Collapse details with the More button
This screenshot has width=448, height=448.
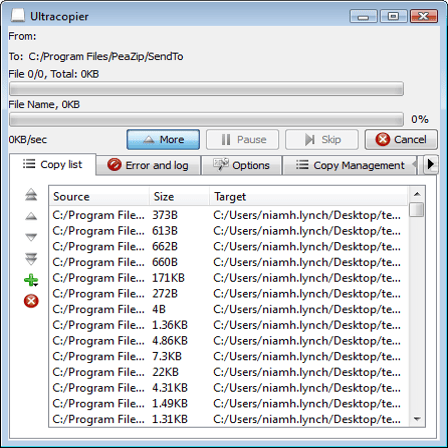(x=163, y=139)
